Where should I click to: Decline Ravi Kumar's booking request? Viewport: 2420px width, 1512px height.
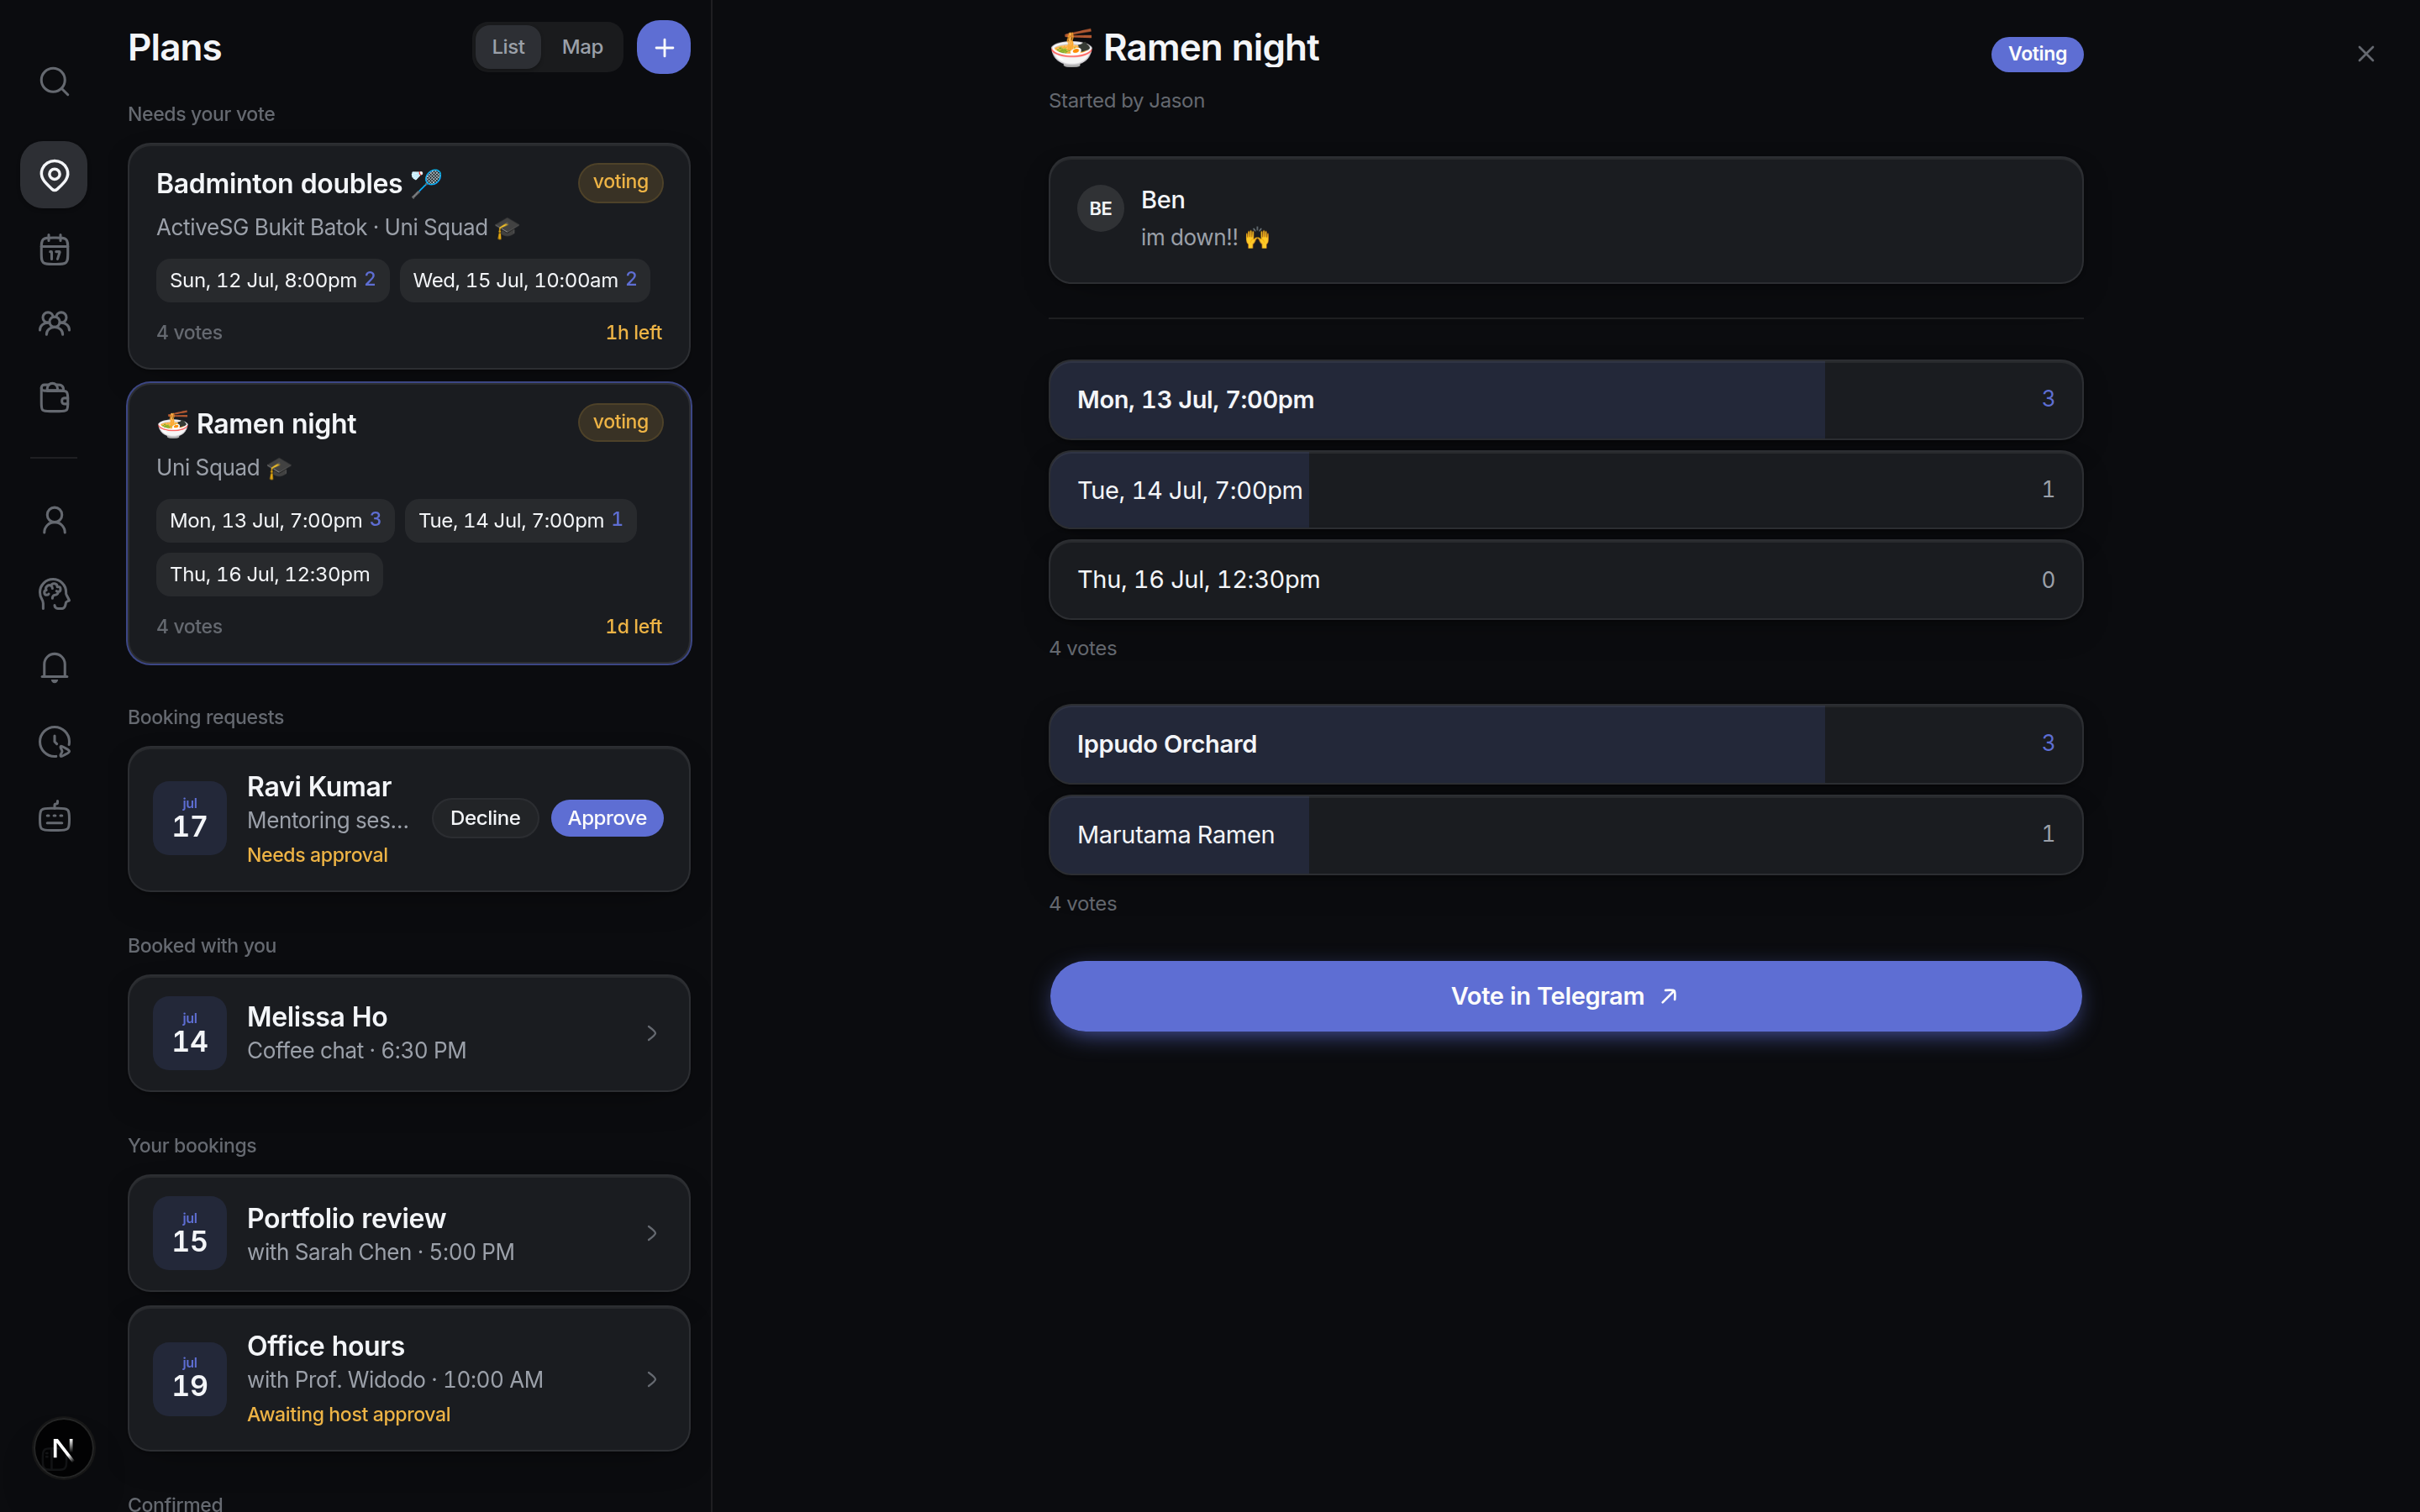pyautogui.click(x=485, y=818)
